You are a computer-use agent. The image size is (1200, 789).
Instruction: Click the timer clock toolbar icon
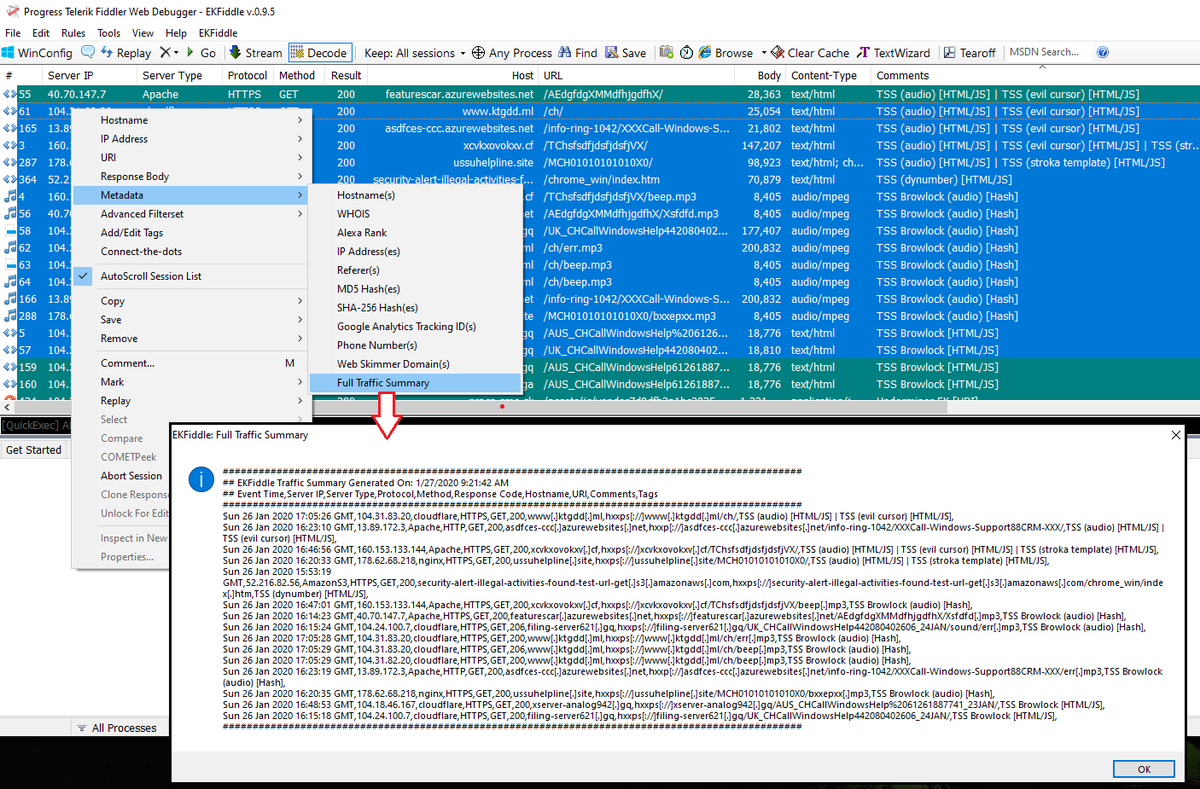pyautogui.click(x=687, y=53)
